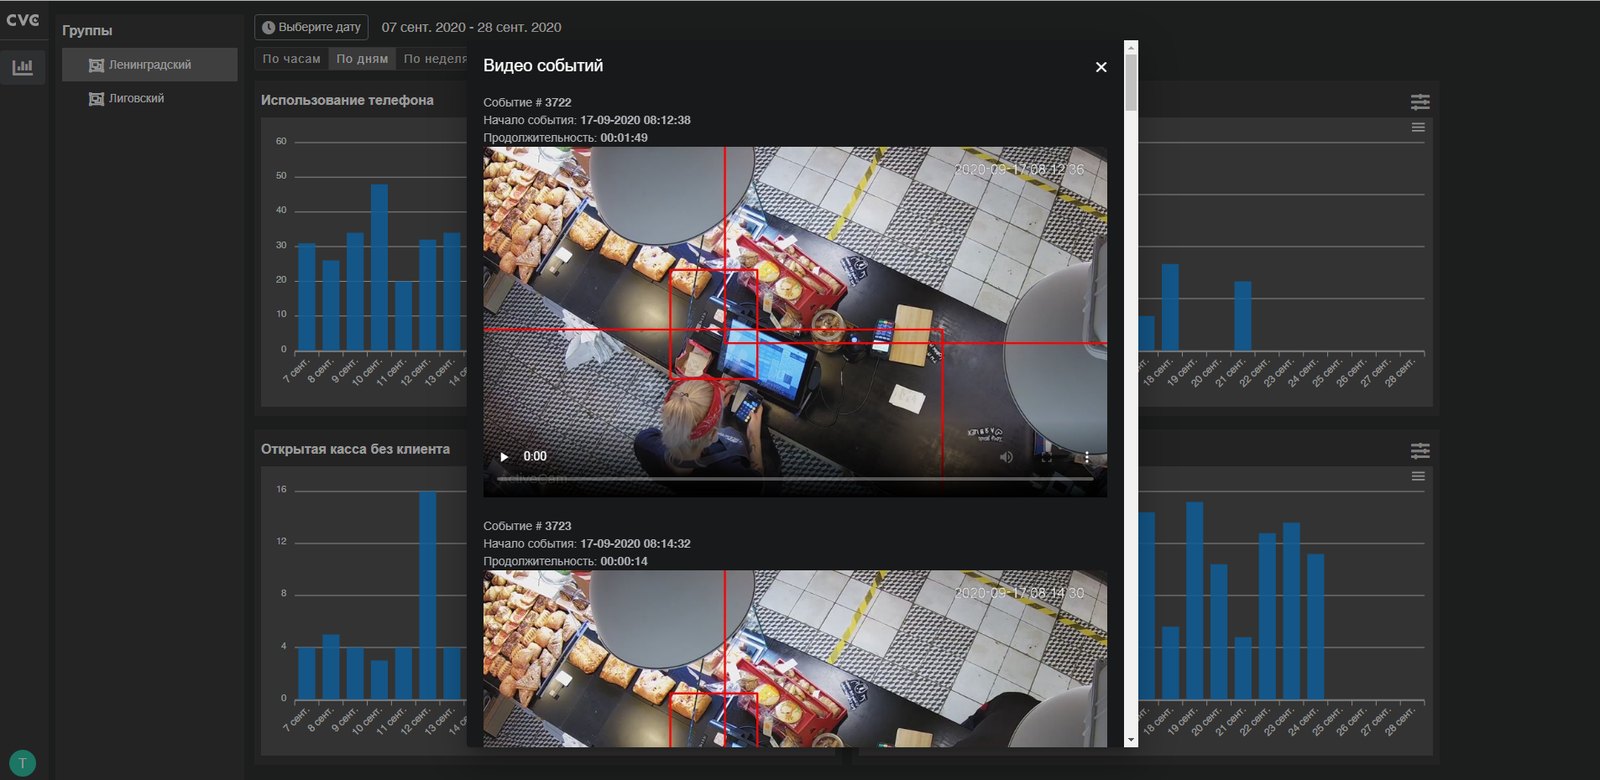Image resolution: width=1600 pixels, height=780 pixels.
Task: Click the dialog vertical scrollbar thumb
Action: pyautogui.click(x=1131, y=82)
